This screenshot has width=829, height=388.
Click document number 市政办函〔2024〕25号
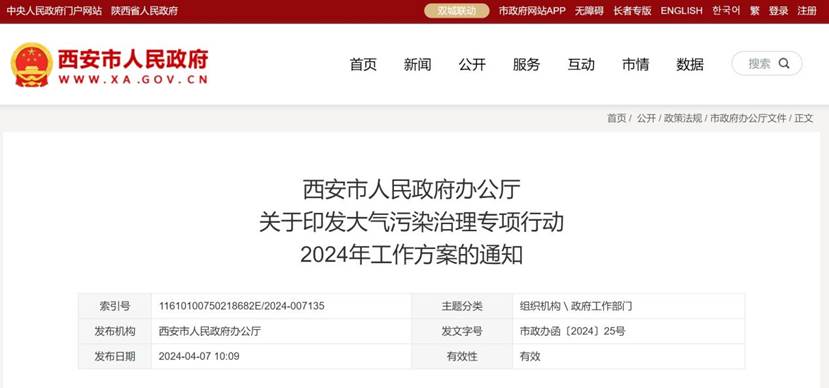pos(572,331)
